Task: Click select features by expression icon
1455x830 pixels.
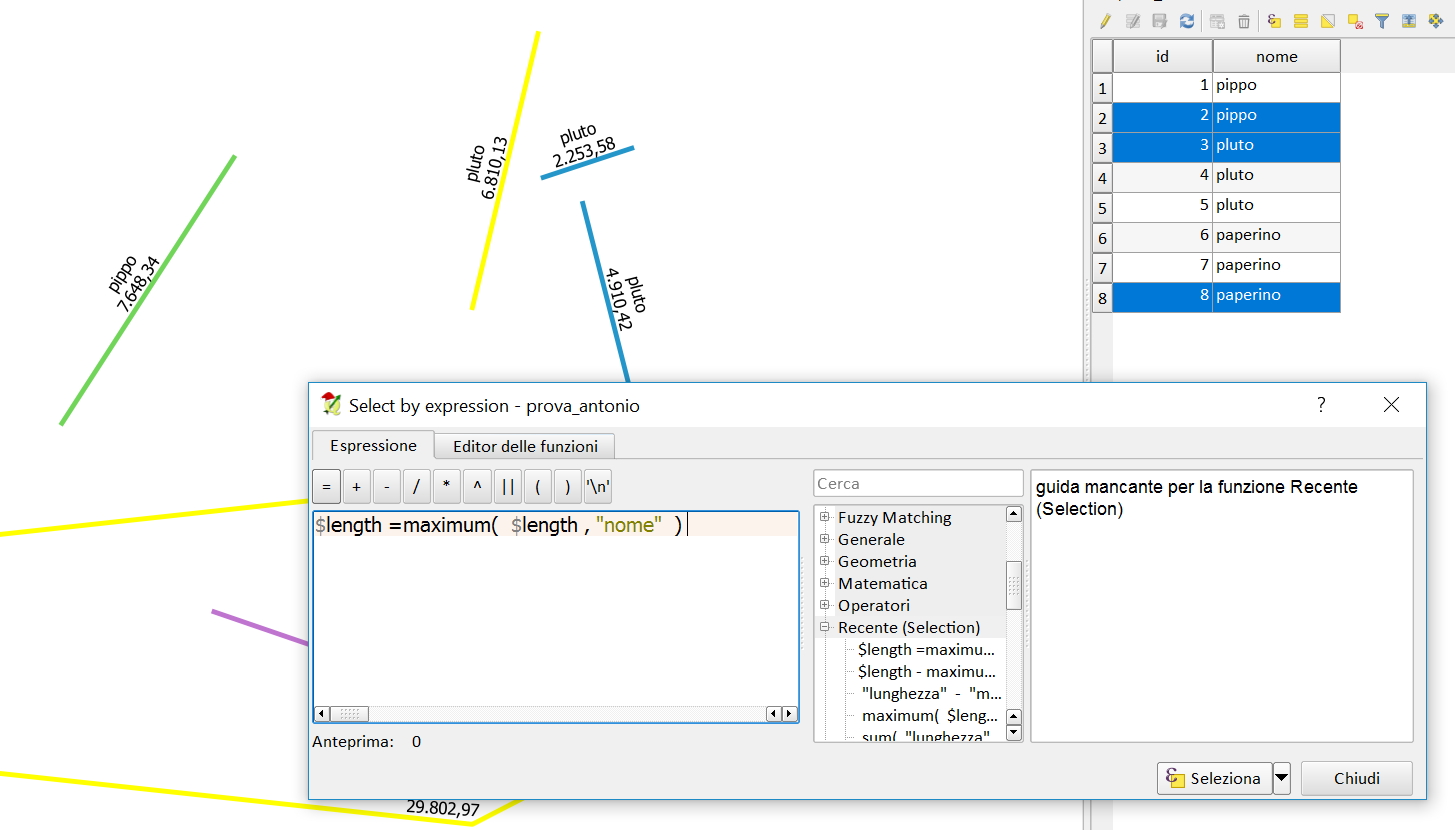Action: point(1274,20)
